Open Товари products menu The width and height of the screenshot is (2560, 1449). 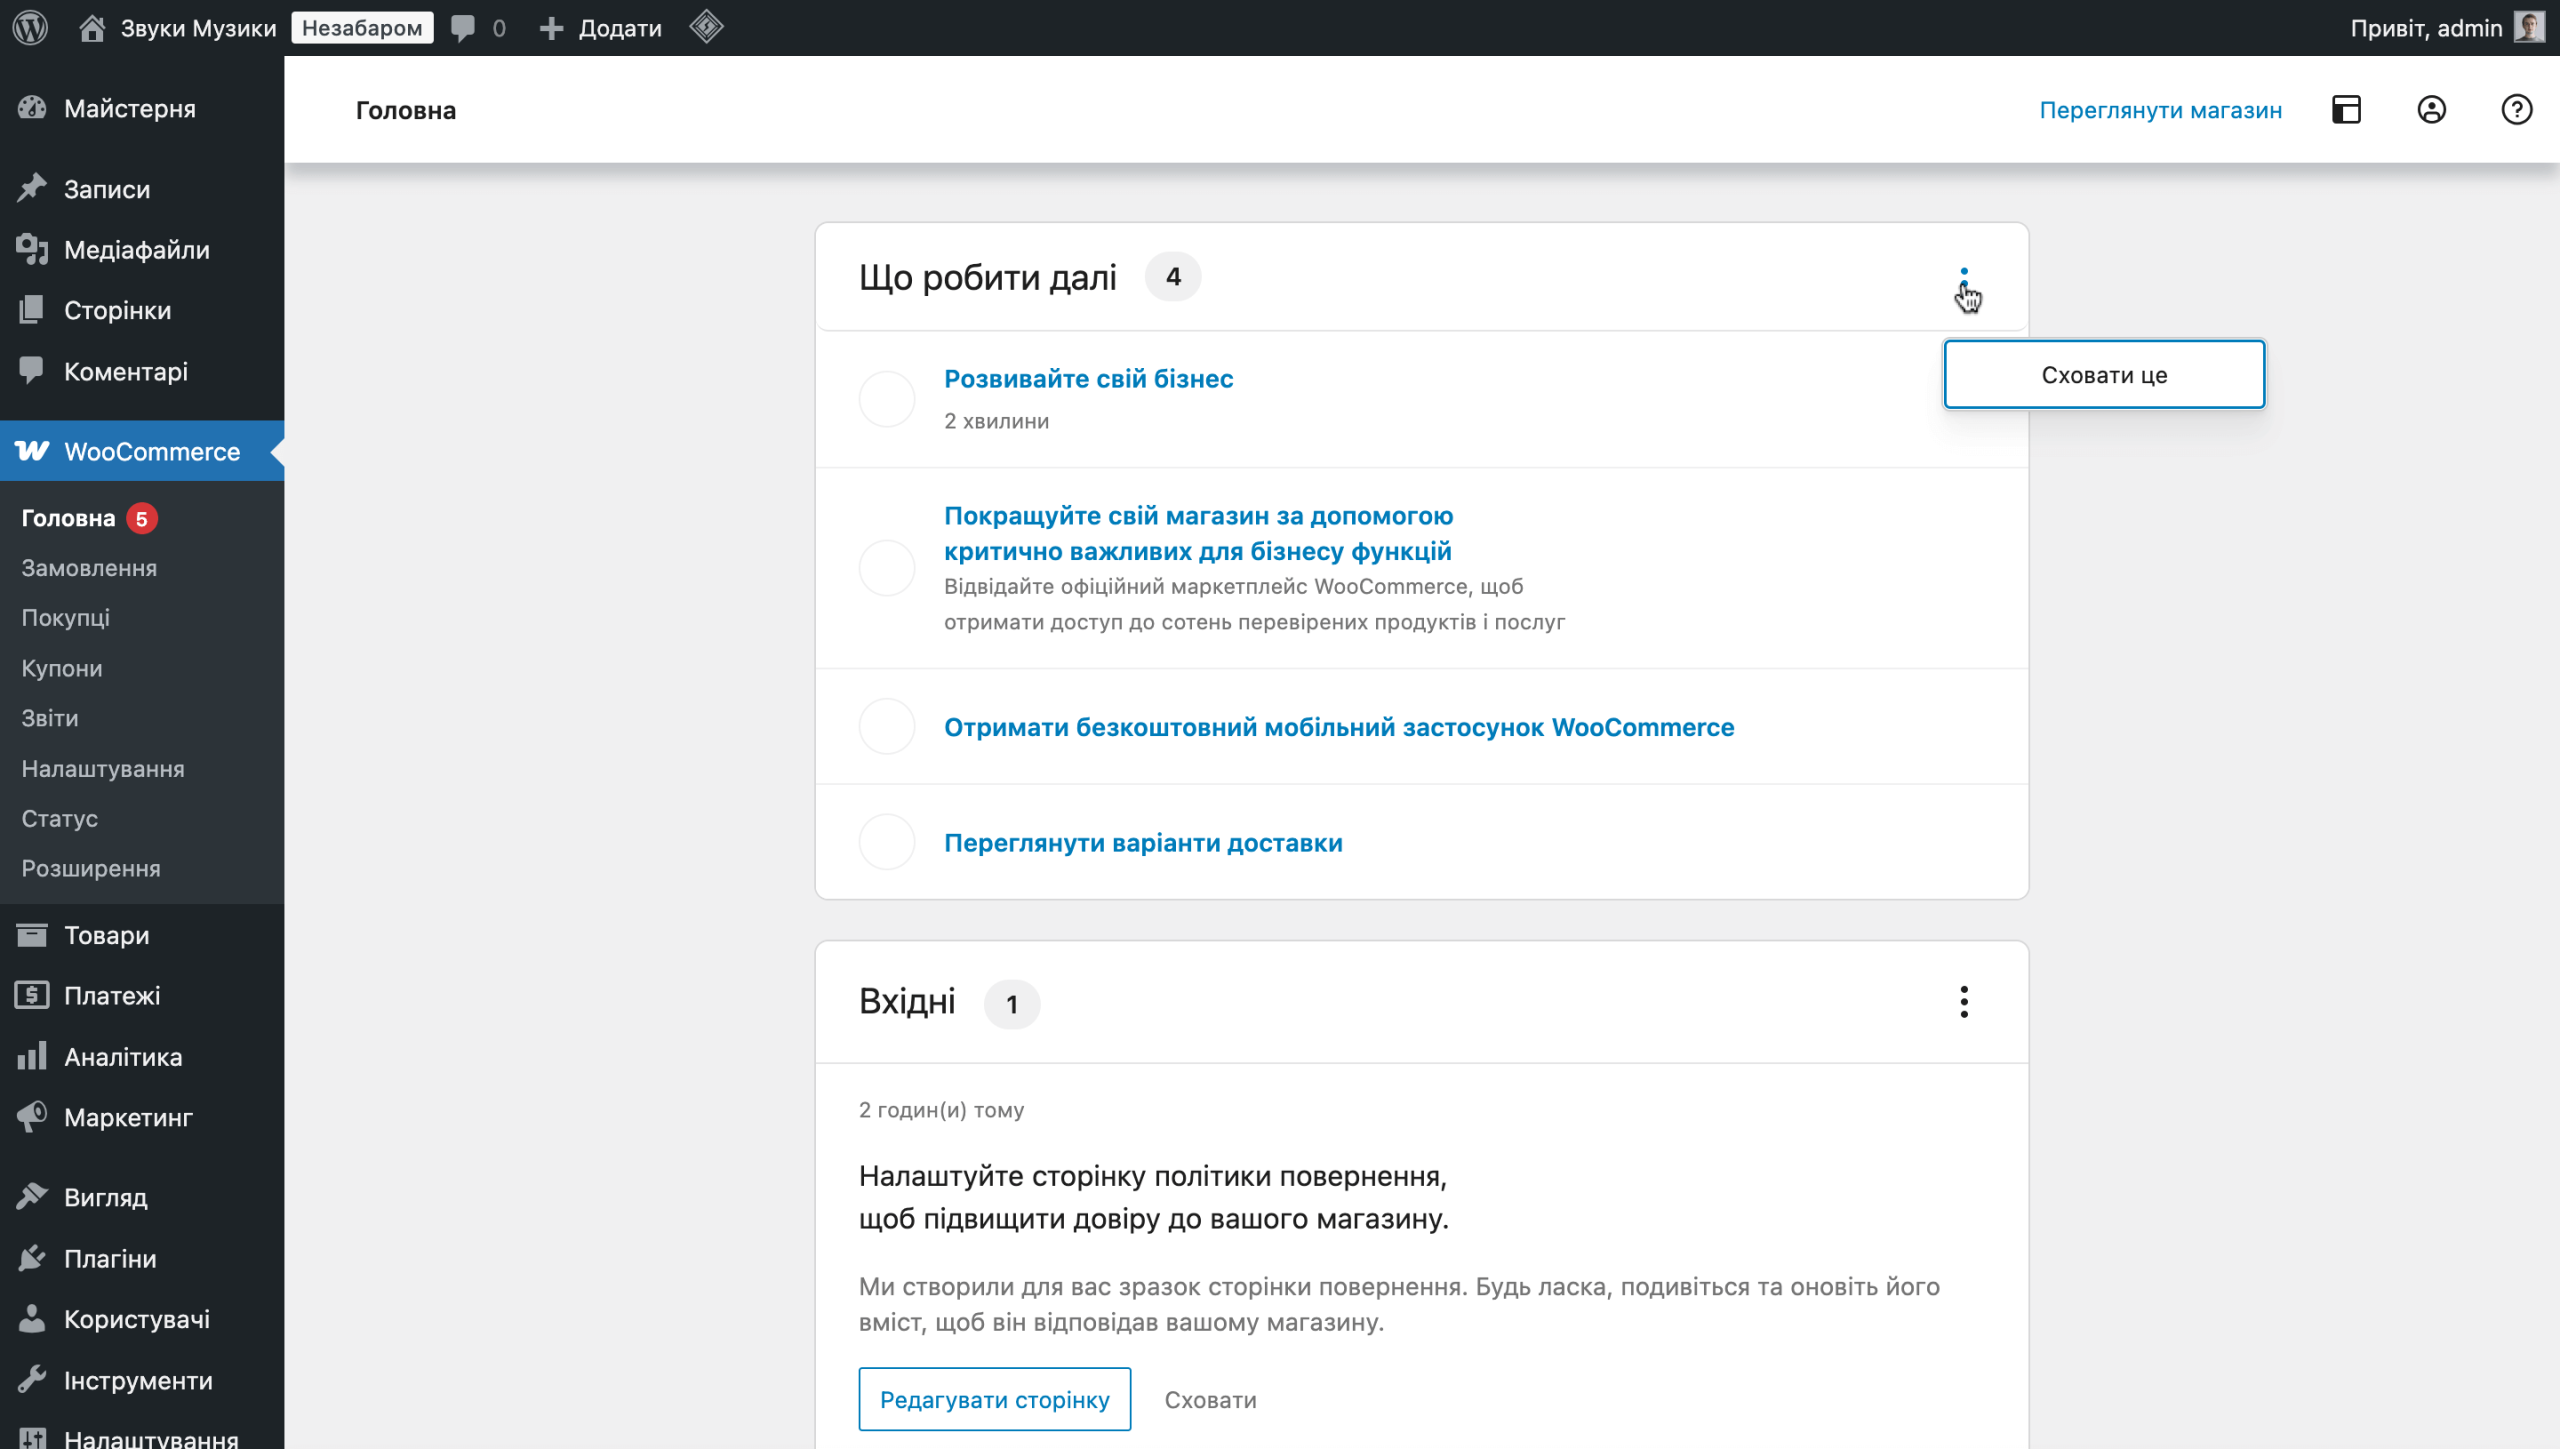pyautogui.click(x=142, y=935)
